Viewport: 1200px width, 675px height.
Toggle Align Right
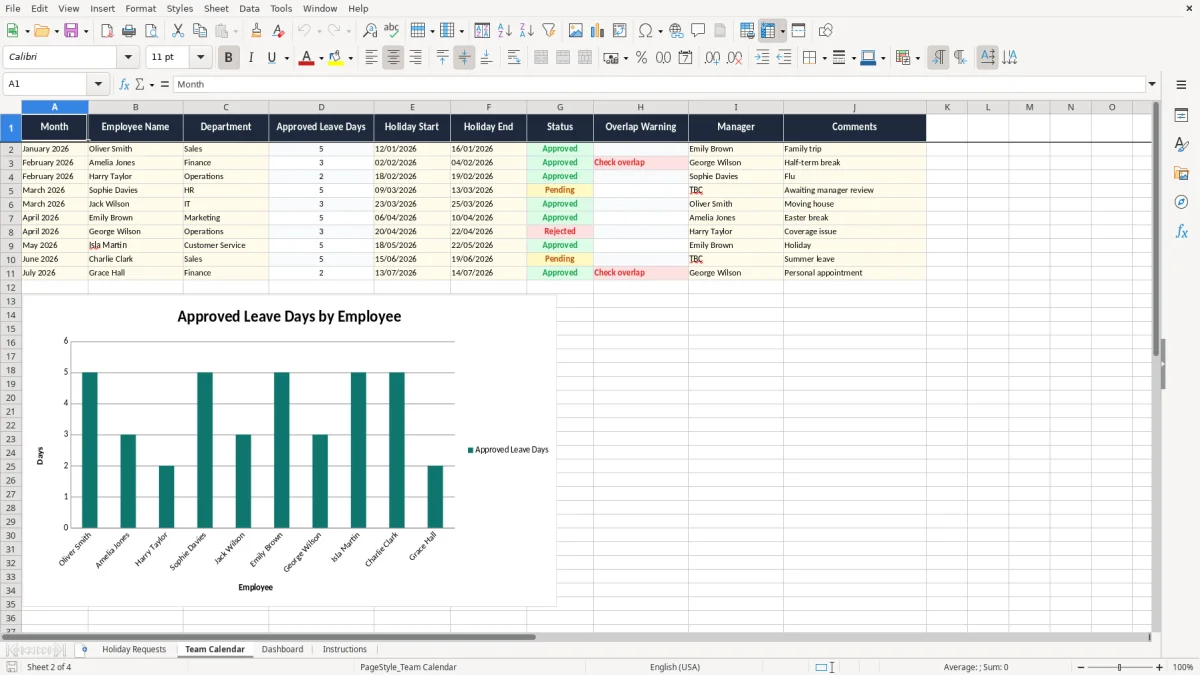(x=415, y=58)
